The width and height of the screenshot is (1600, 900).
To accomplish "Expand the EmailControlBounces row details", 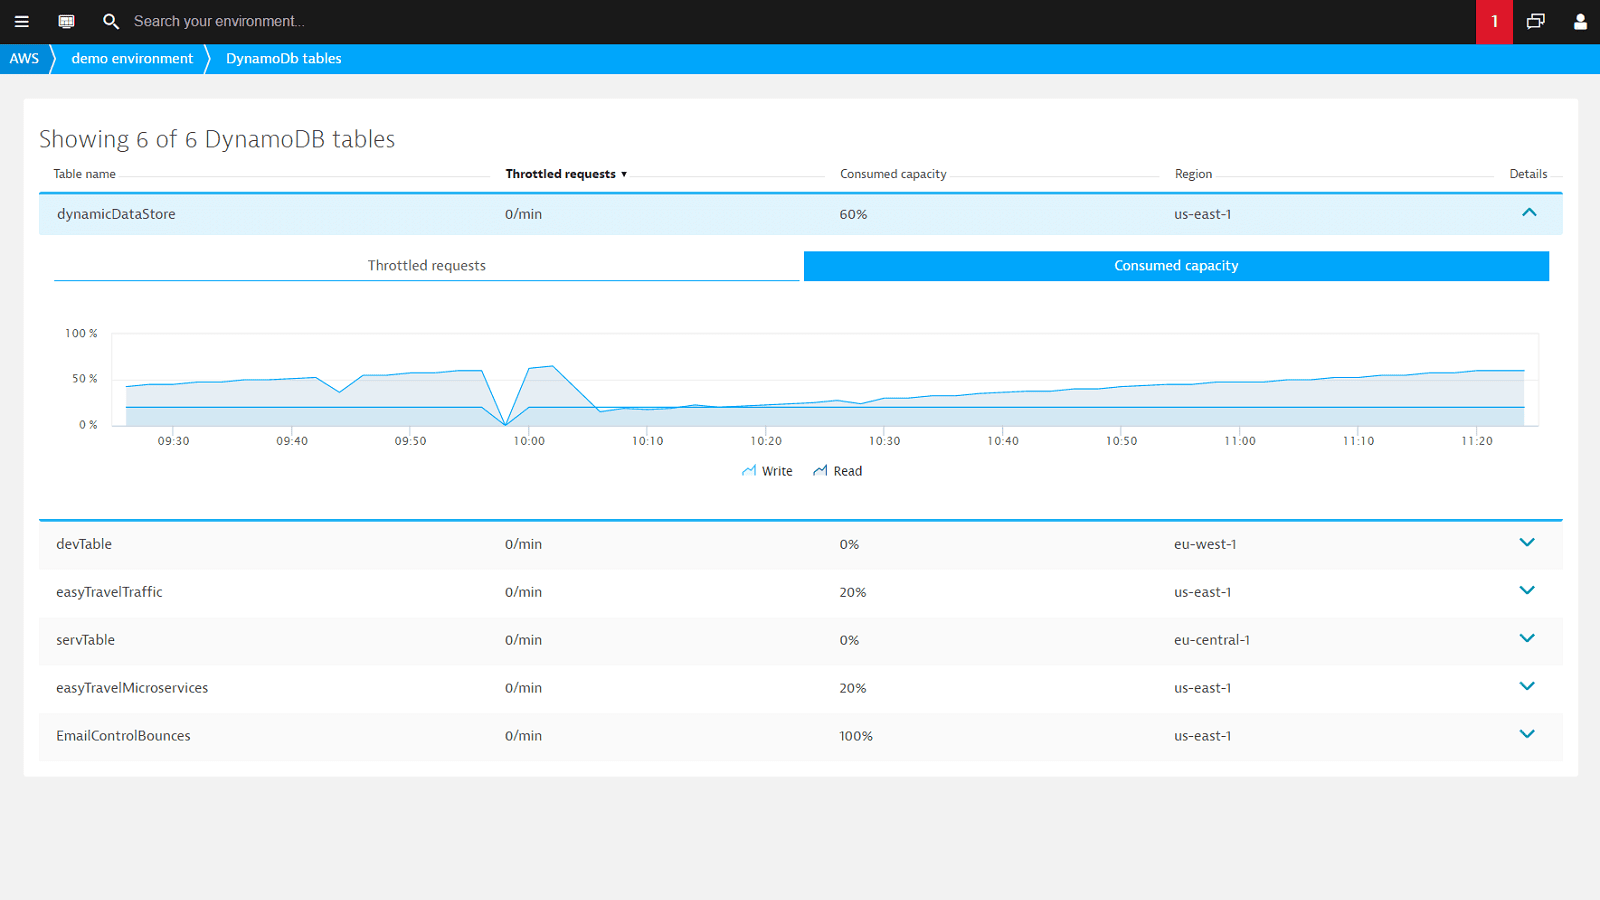I will pyautogui.click(x=1527, y=735).
